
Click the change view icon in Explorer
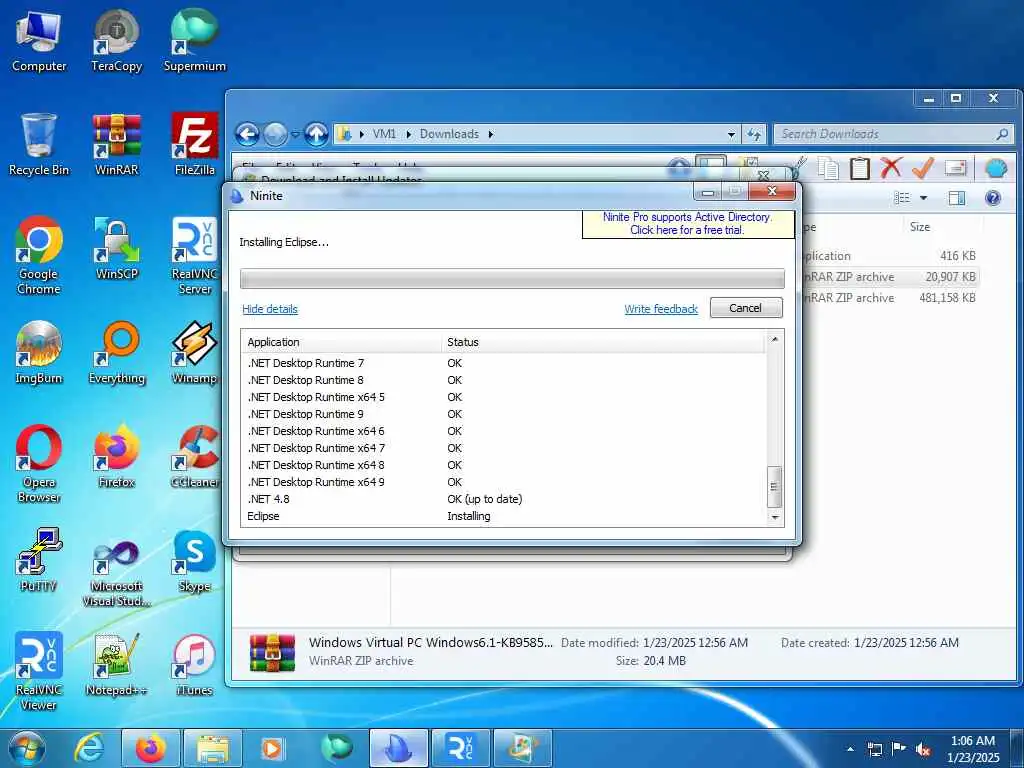tap(902, 198)
